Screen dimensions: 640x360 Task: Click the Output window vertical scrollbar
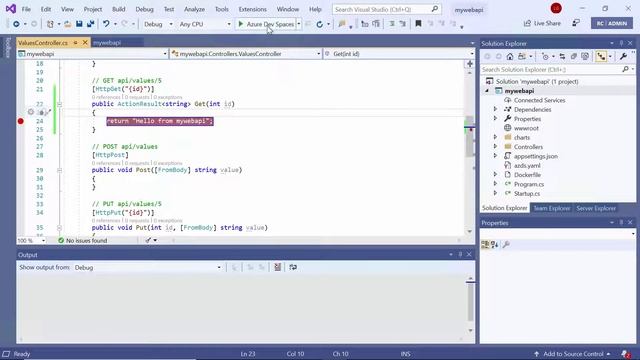click(x=470, y=303)
